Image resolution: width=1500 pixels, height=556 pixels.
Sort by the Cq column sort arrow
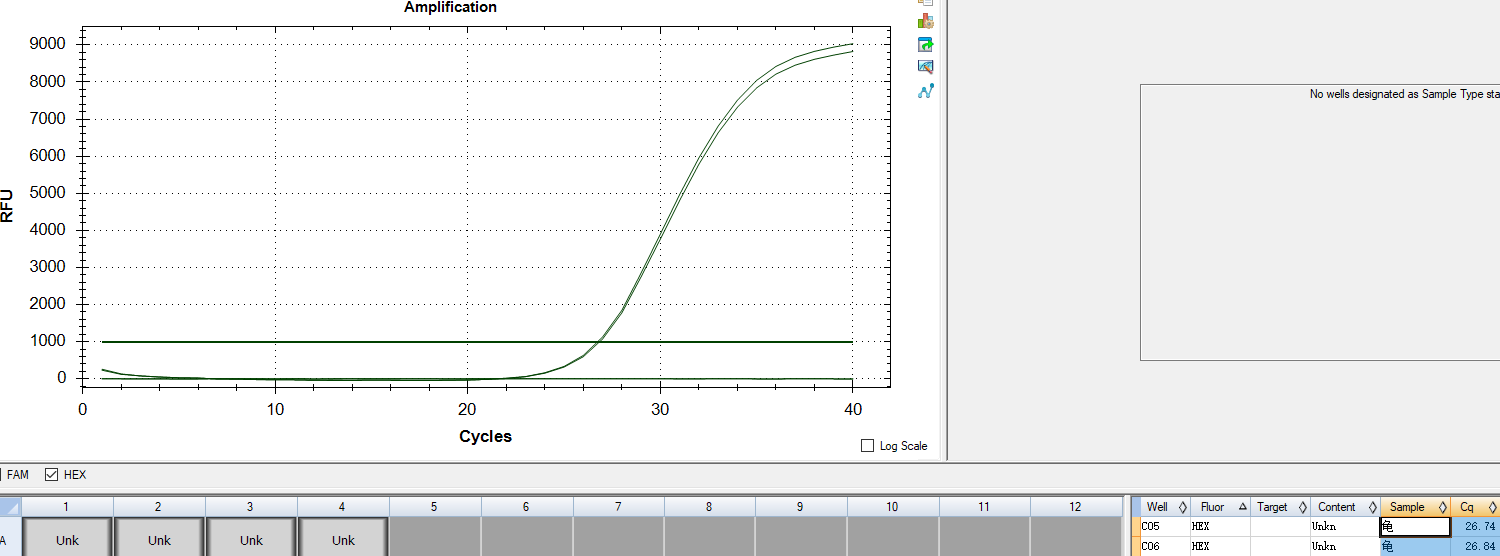pyautogui.click(x=1492, y=507)
